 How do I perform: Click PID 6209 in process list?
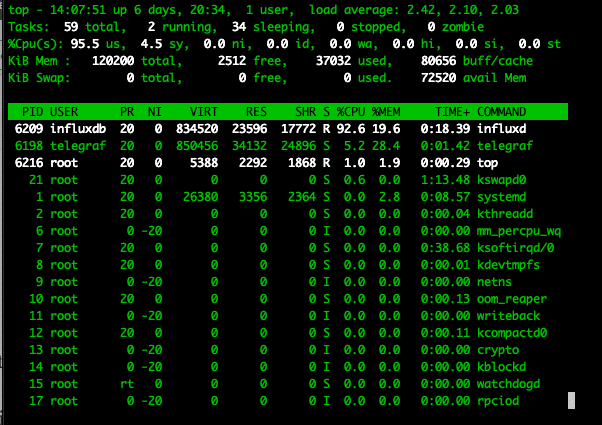[x=29, y=129]
